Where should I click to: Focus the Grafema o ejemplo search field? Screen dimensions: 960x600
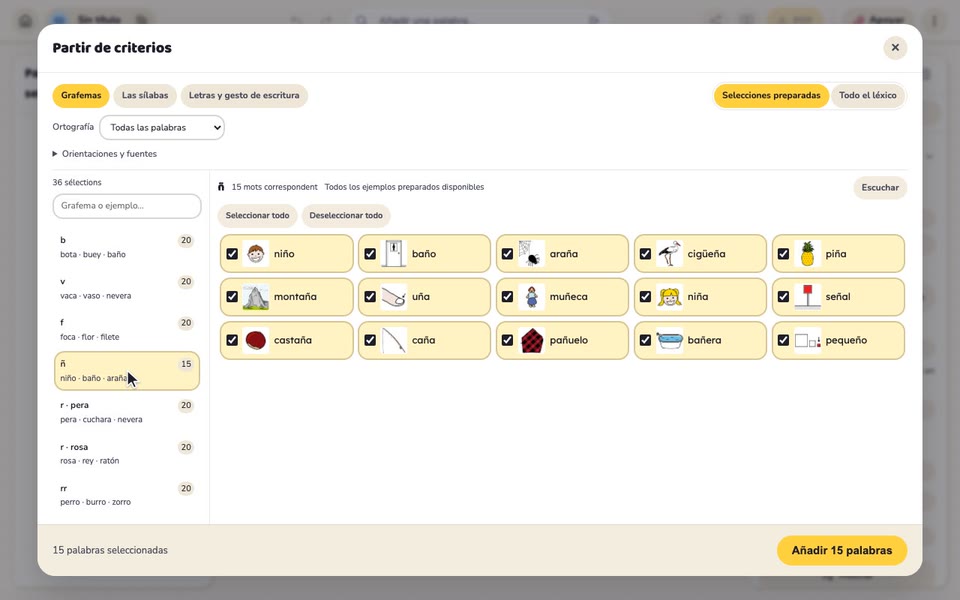point(127,206)
